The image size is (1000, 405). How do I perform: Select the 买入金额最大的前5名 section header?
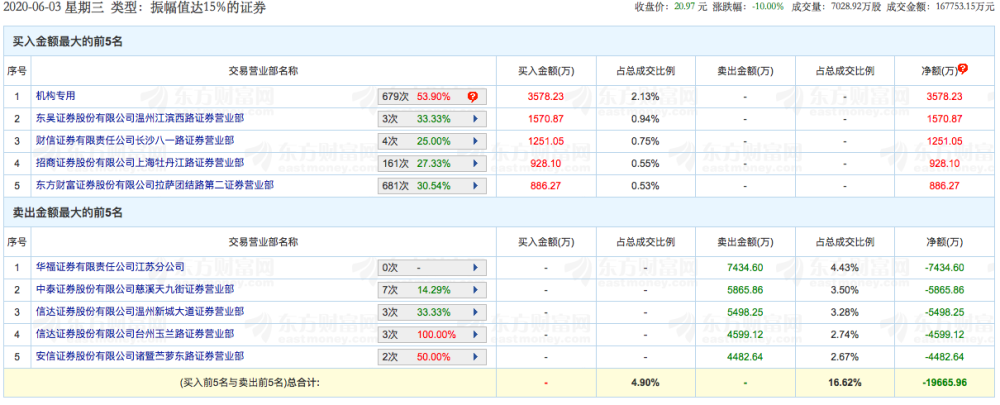click(67, 42)
